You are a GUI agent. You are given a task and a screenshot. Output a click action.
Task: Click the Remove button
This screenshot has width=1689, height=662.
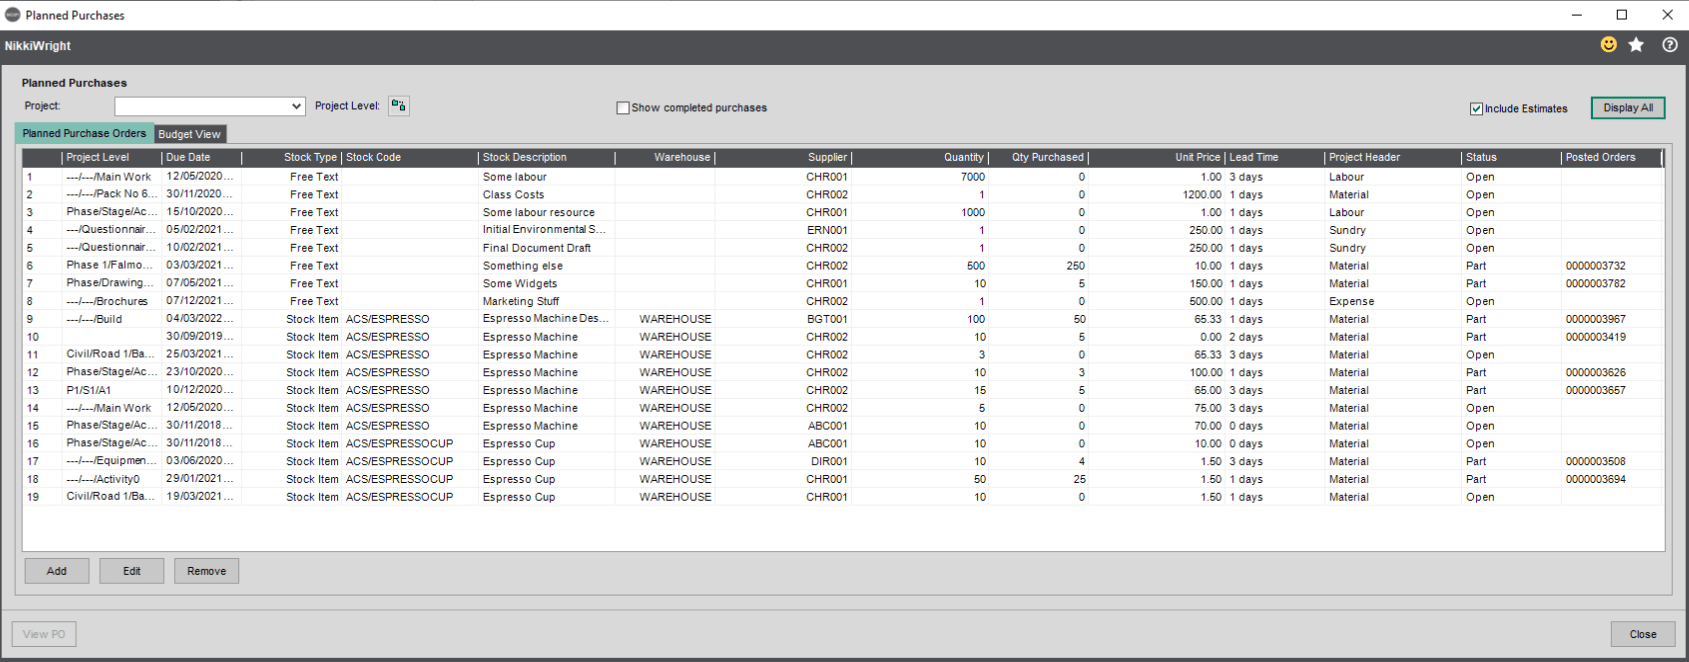206,571
